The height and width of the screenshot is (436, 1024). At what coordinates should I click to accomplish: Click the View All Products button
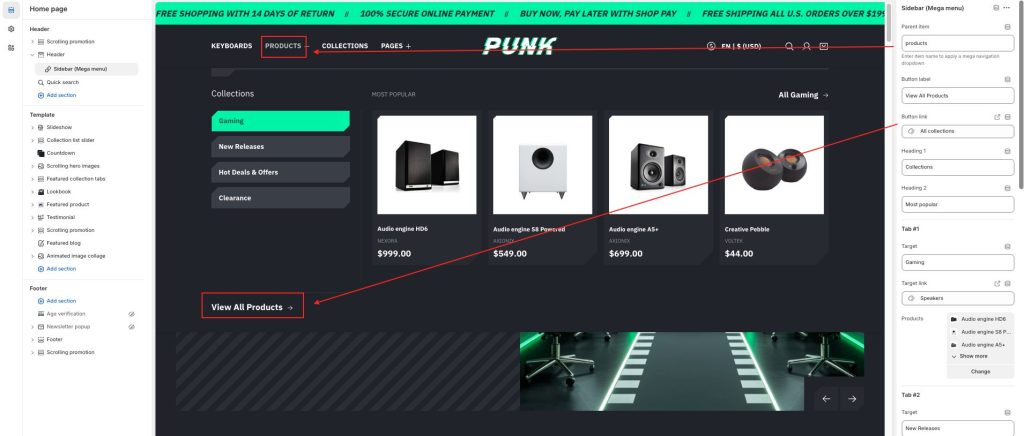click(252, 307)
